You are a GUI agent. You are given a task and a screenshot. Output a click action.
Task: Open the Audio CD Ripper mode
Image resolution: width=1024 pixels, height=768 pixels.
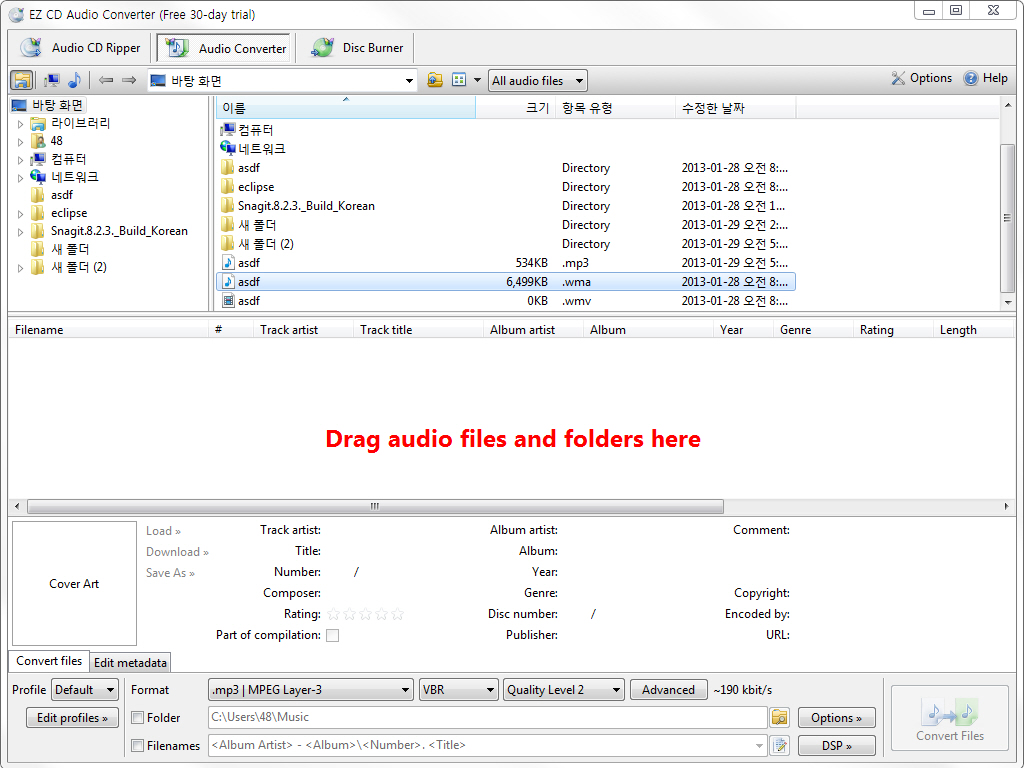(x=81, y=48)
